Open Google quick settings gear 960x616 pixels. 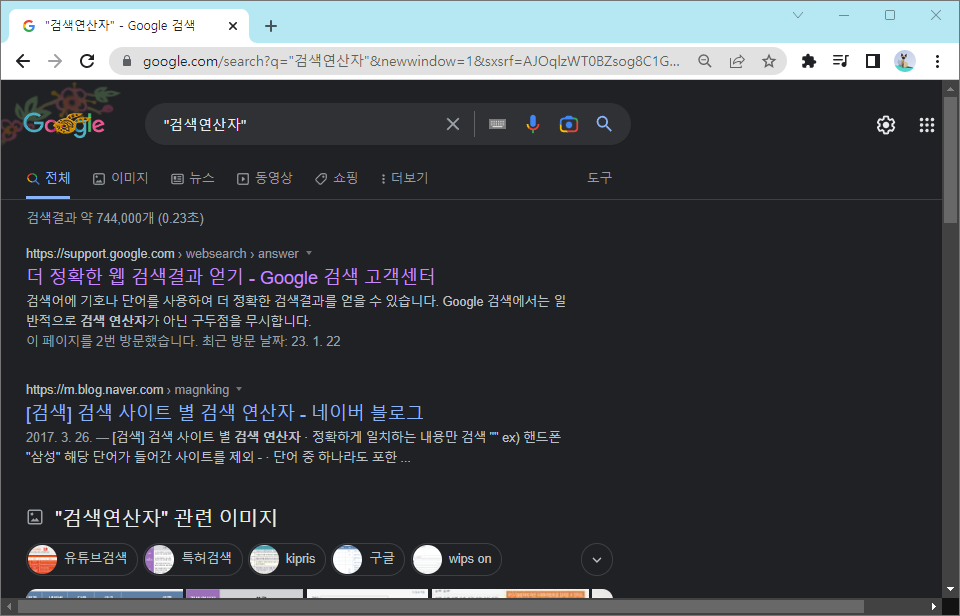[x=886, y=125]
